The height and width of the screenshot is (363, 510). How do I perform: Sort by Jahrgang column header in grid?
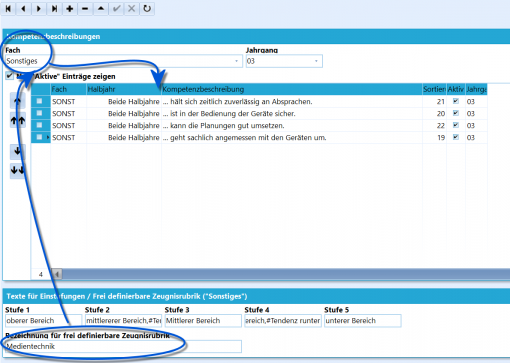(x=476, y=89)
